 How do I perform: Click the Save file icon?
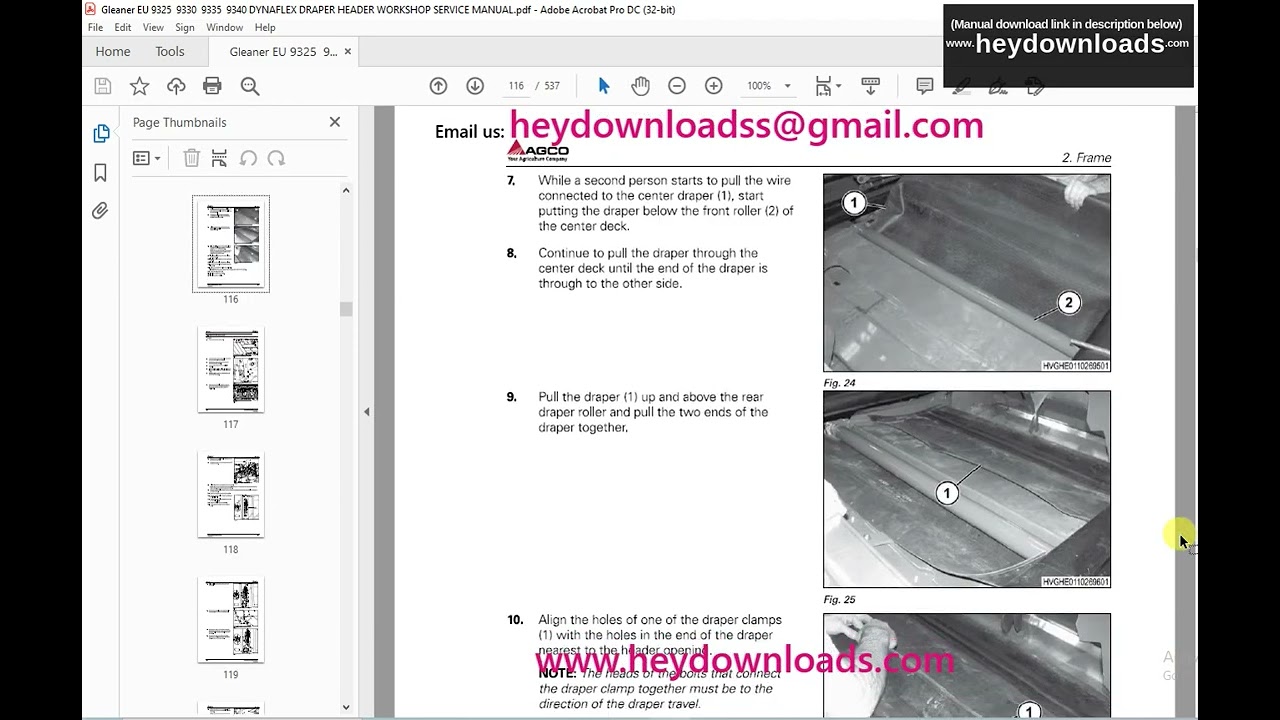point(102,86)
